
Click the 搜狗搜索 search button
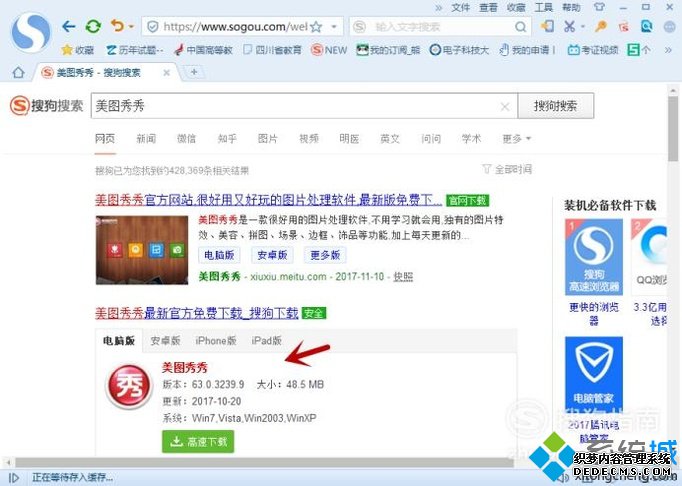[x=555, y=106]
